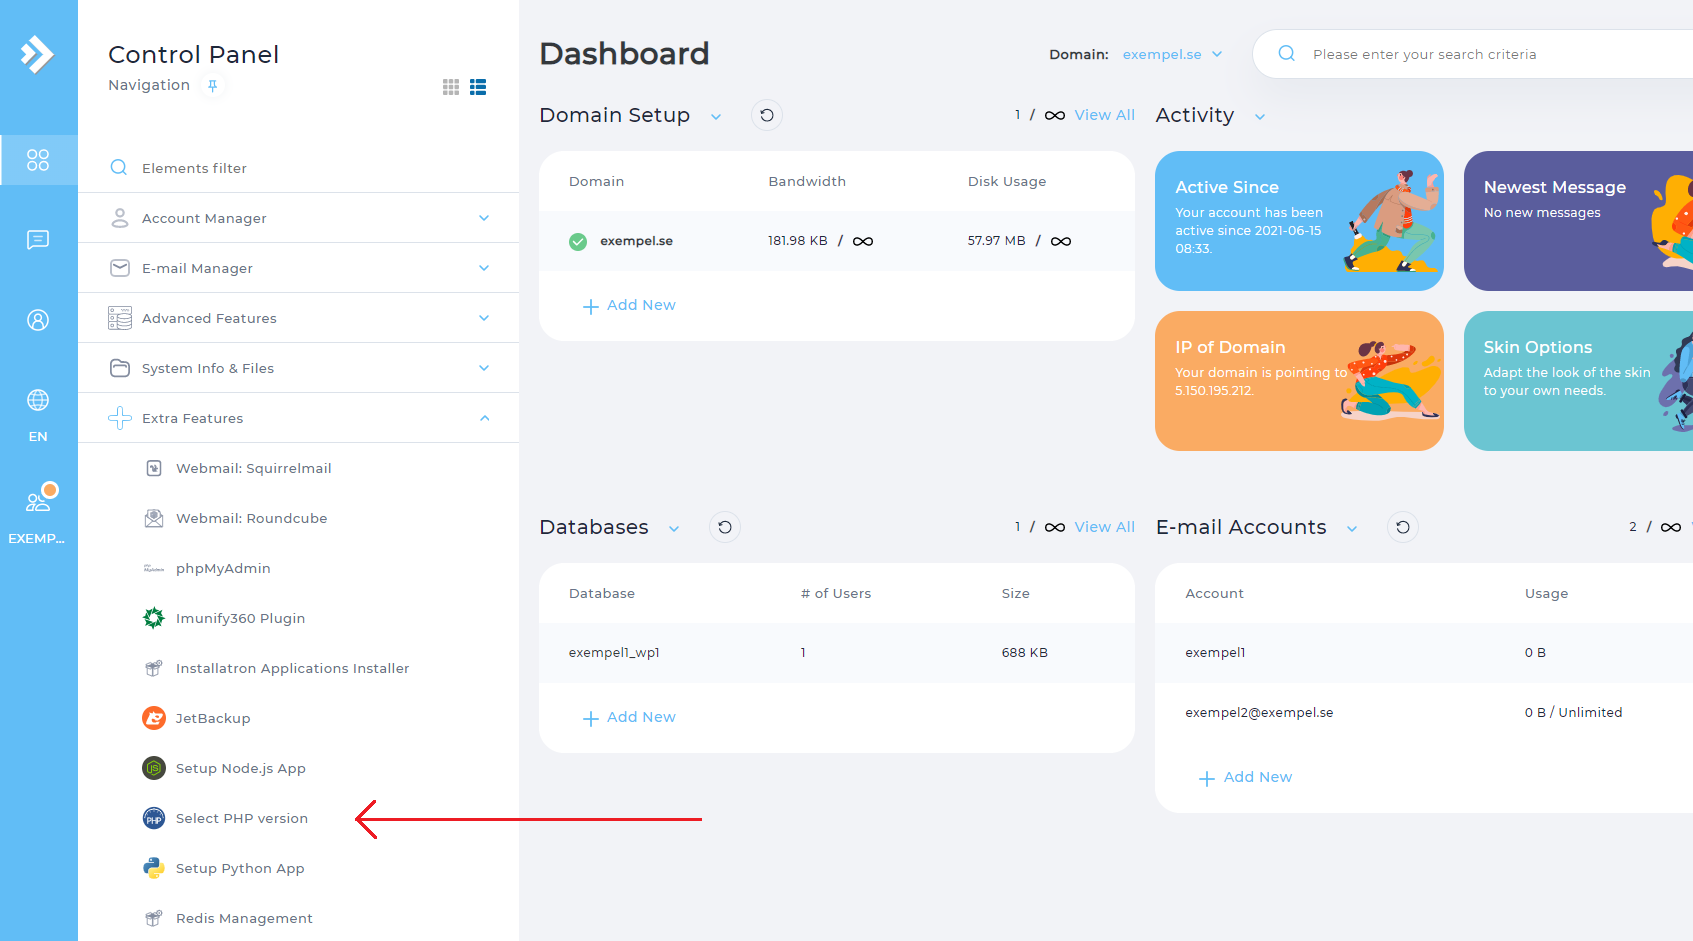This screenshot has height=941, width=1693.
Task: Open phpMyAdmin menu item
Action: coord(223,569)
